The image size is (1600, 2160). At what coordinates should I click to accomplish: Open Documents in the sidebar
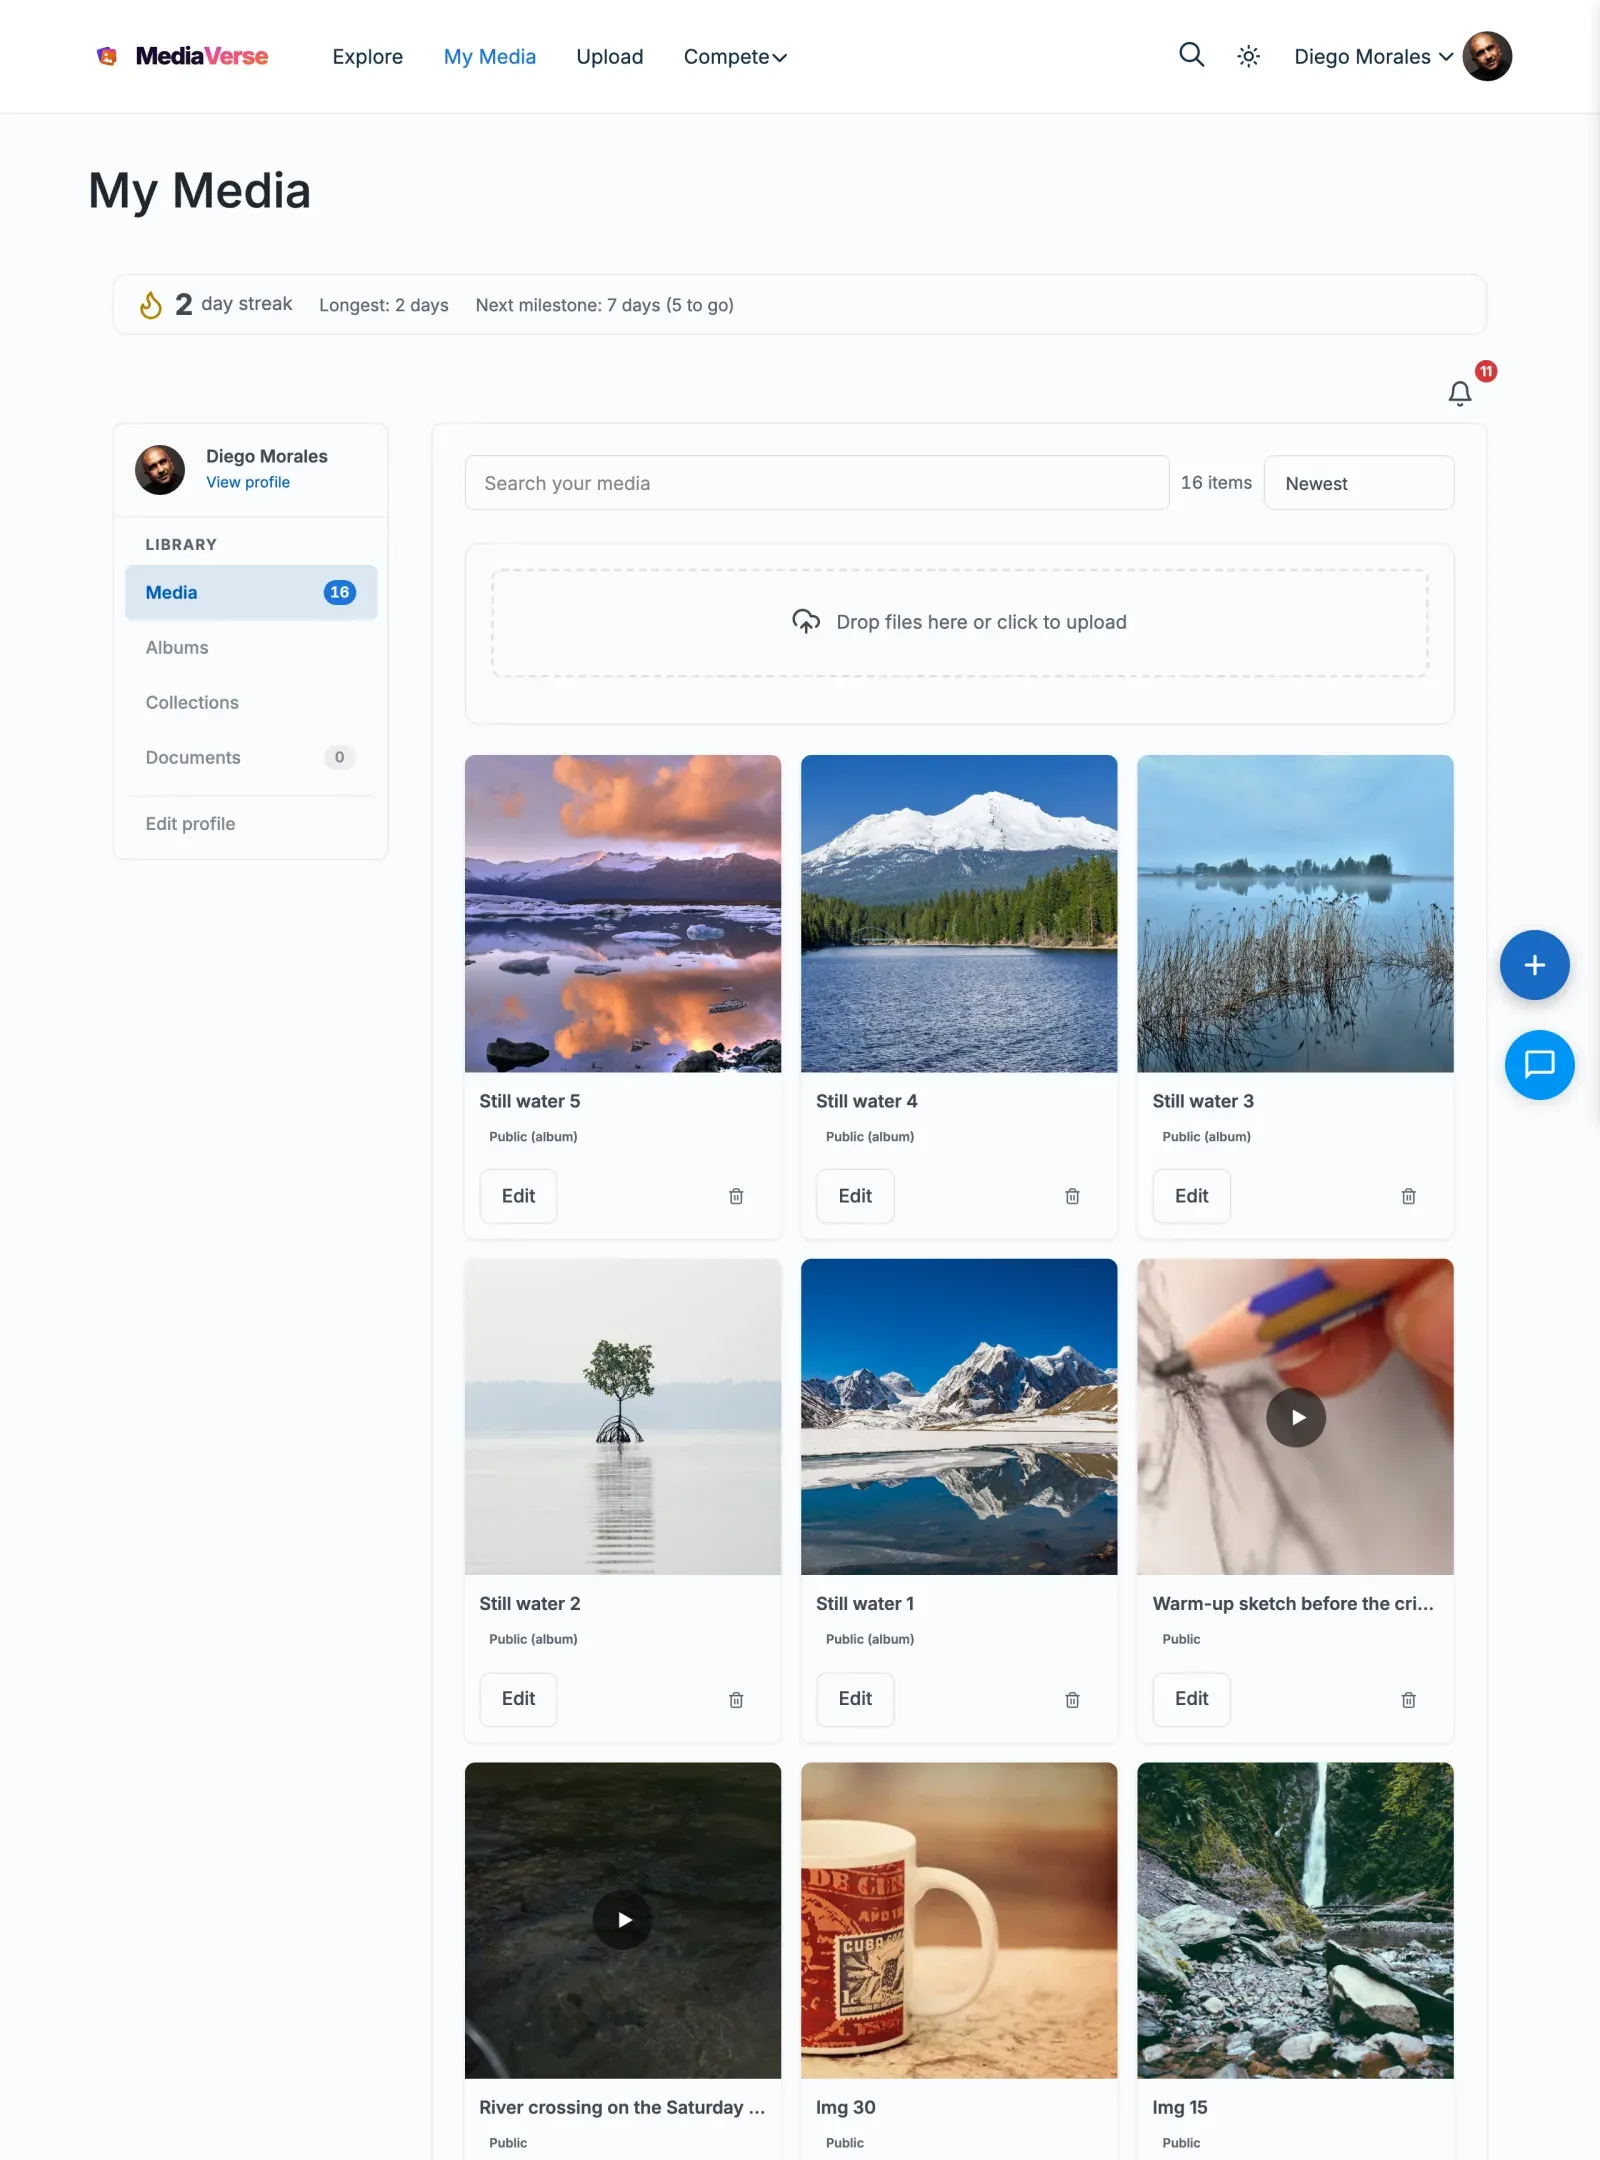pyautogui.click(x=251, y=757)
